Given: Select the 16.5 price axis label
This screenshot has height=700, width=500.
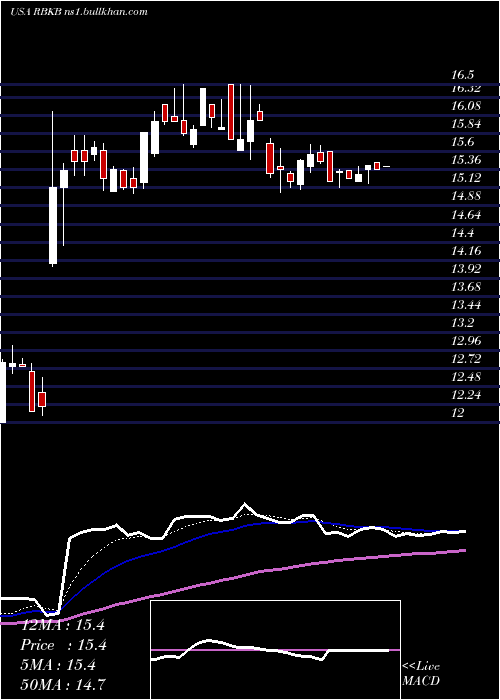Looking at the screenshot, I should (x=462, y=75).
